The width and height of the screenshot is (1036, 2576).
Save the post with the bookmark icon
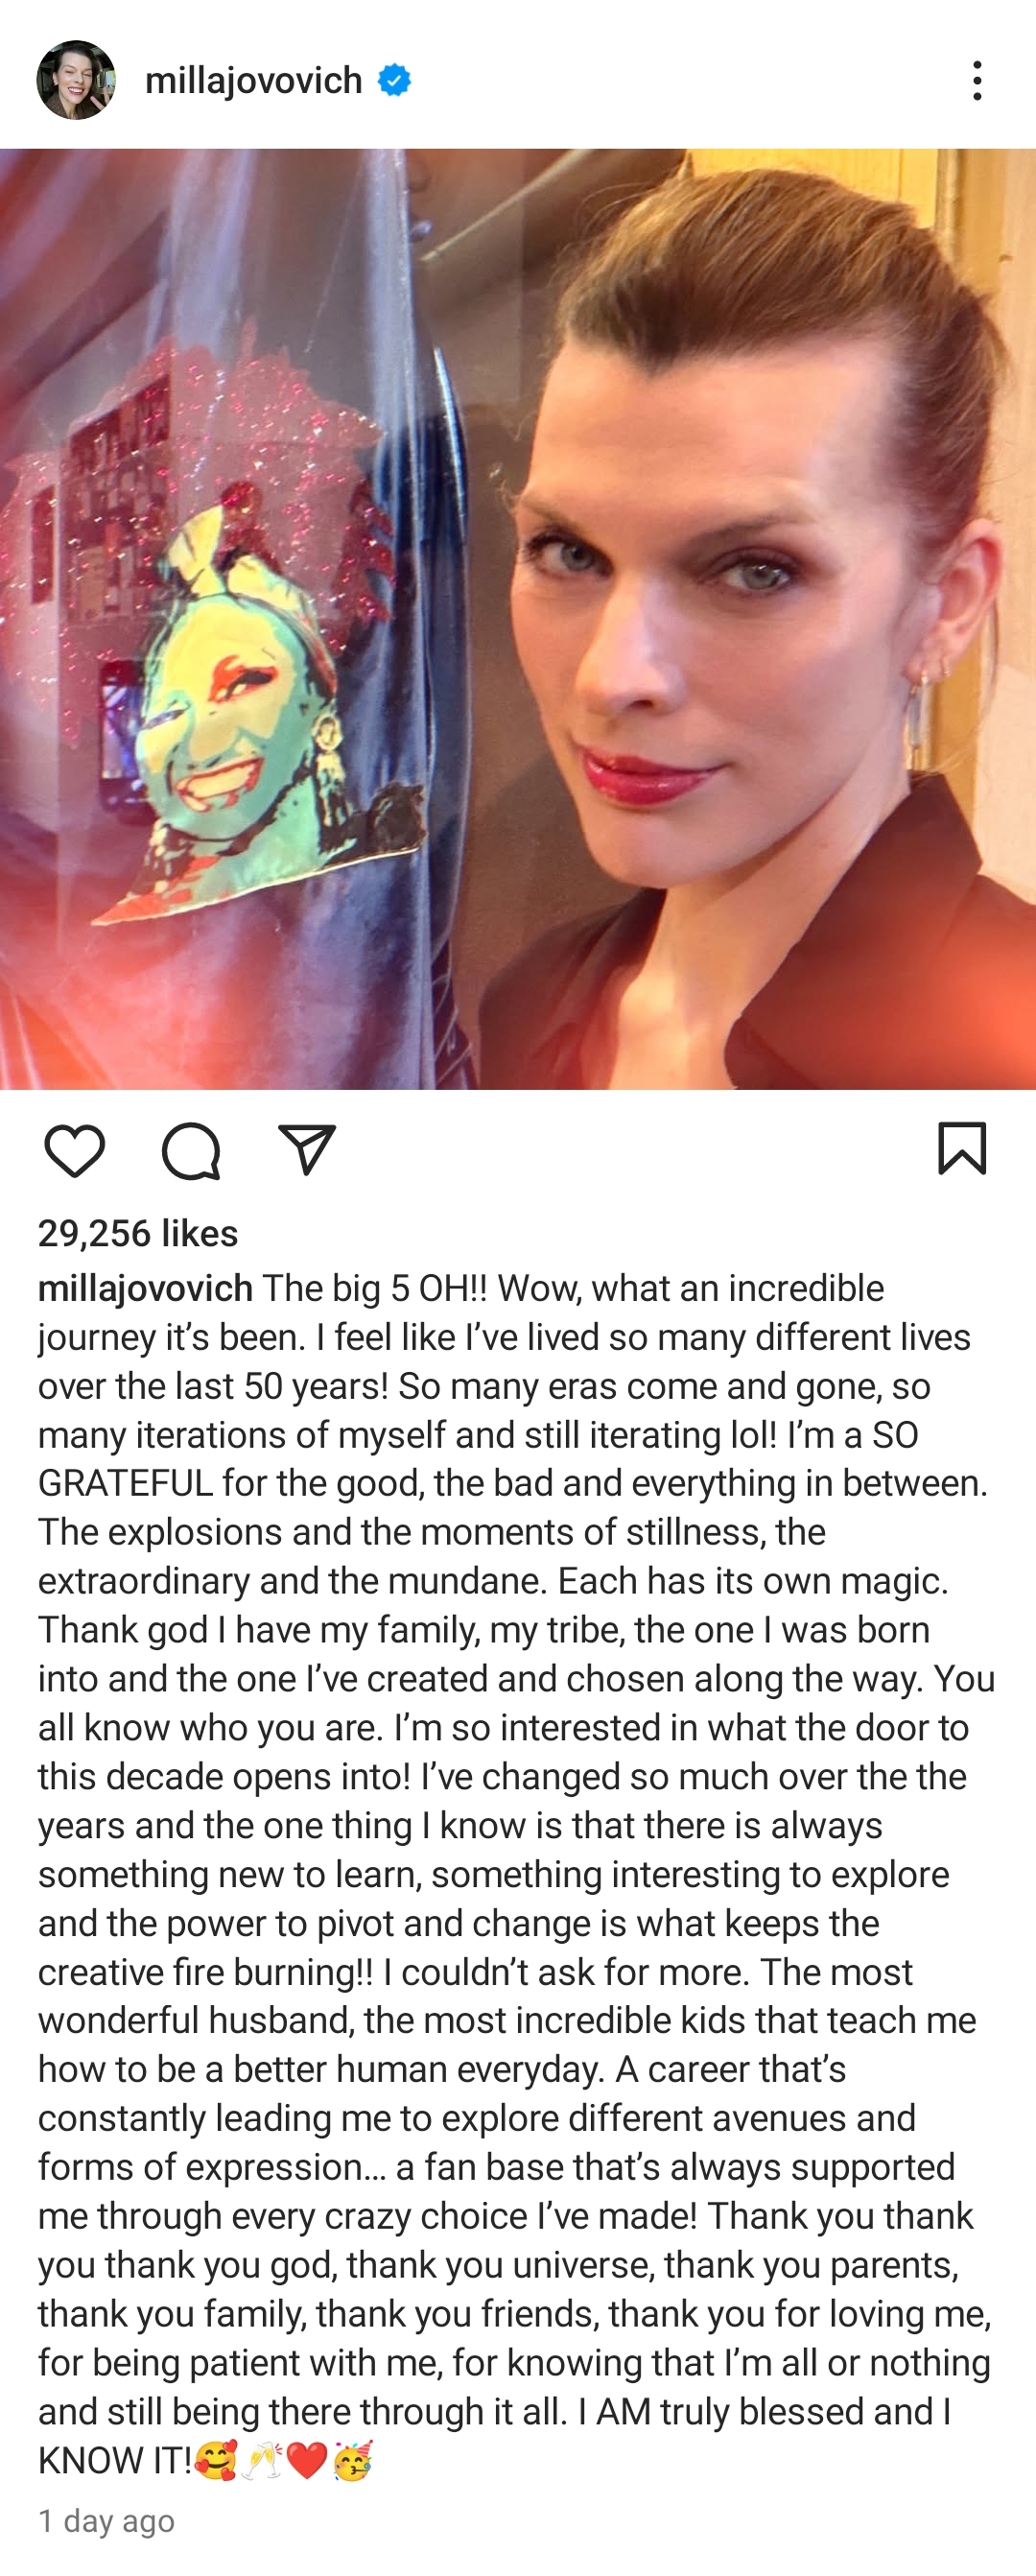tap(962, 1148)
